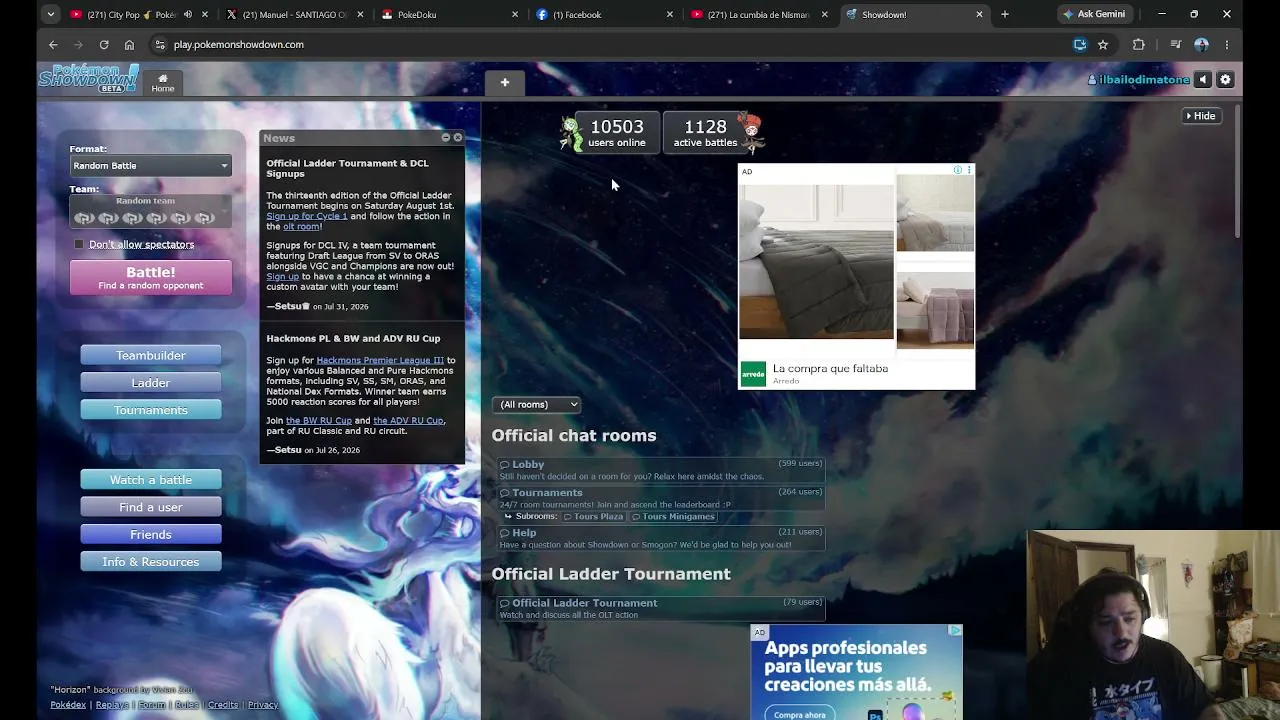Screen dimensions: 1280x720
Task: Open the Hackmons Premier League III link
Action: point(380,360)
